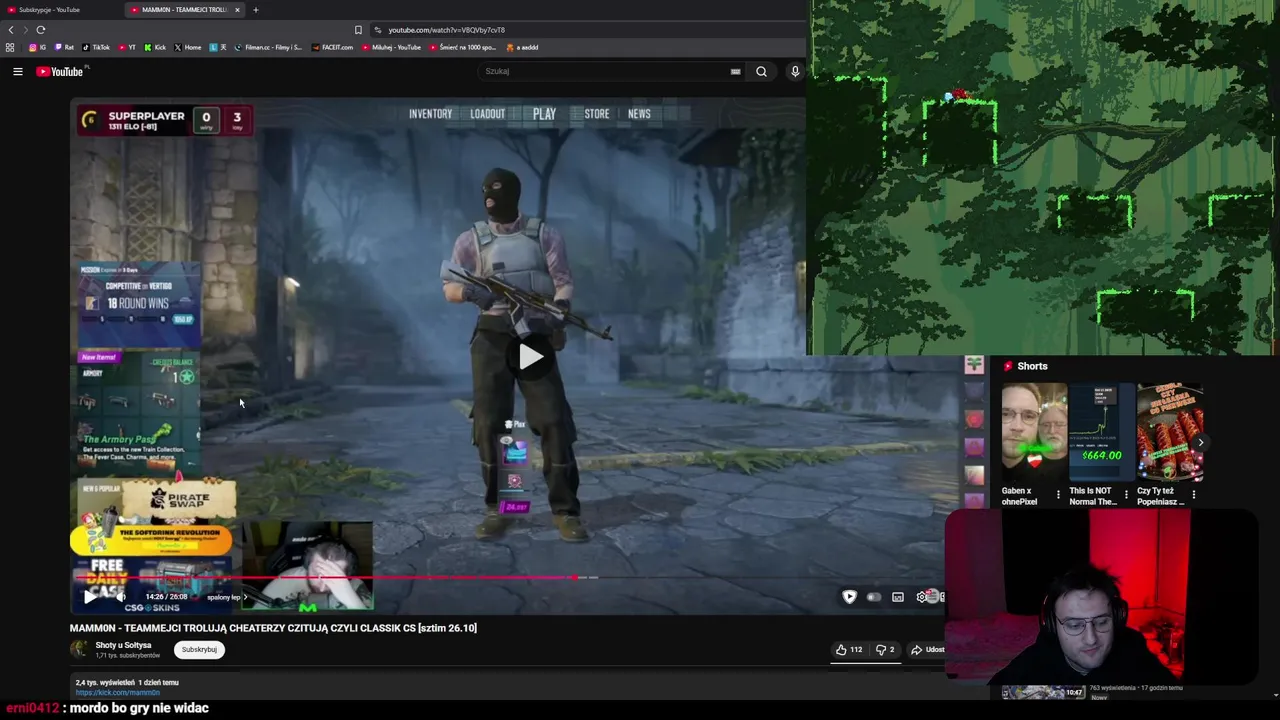Like the video with thumbs up

point(850,650)
